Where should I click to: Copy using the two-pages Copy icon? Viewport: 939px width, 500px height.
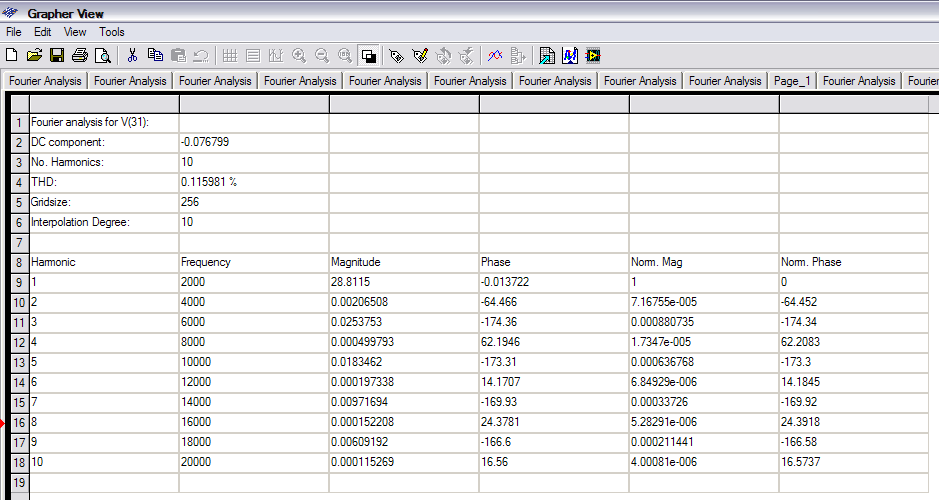coord(155,56)
